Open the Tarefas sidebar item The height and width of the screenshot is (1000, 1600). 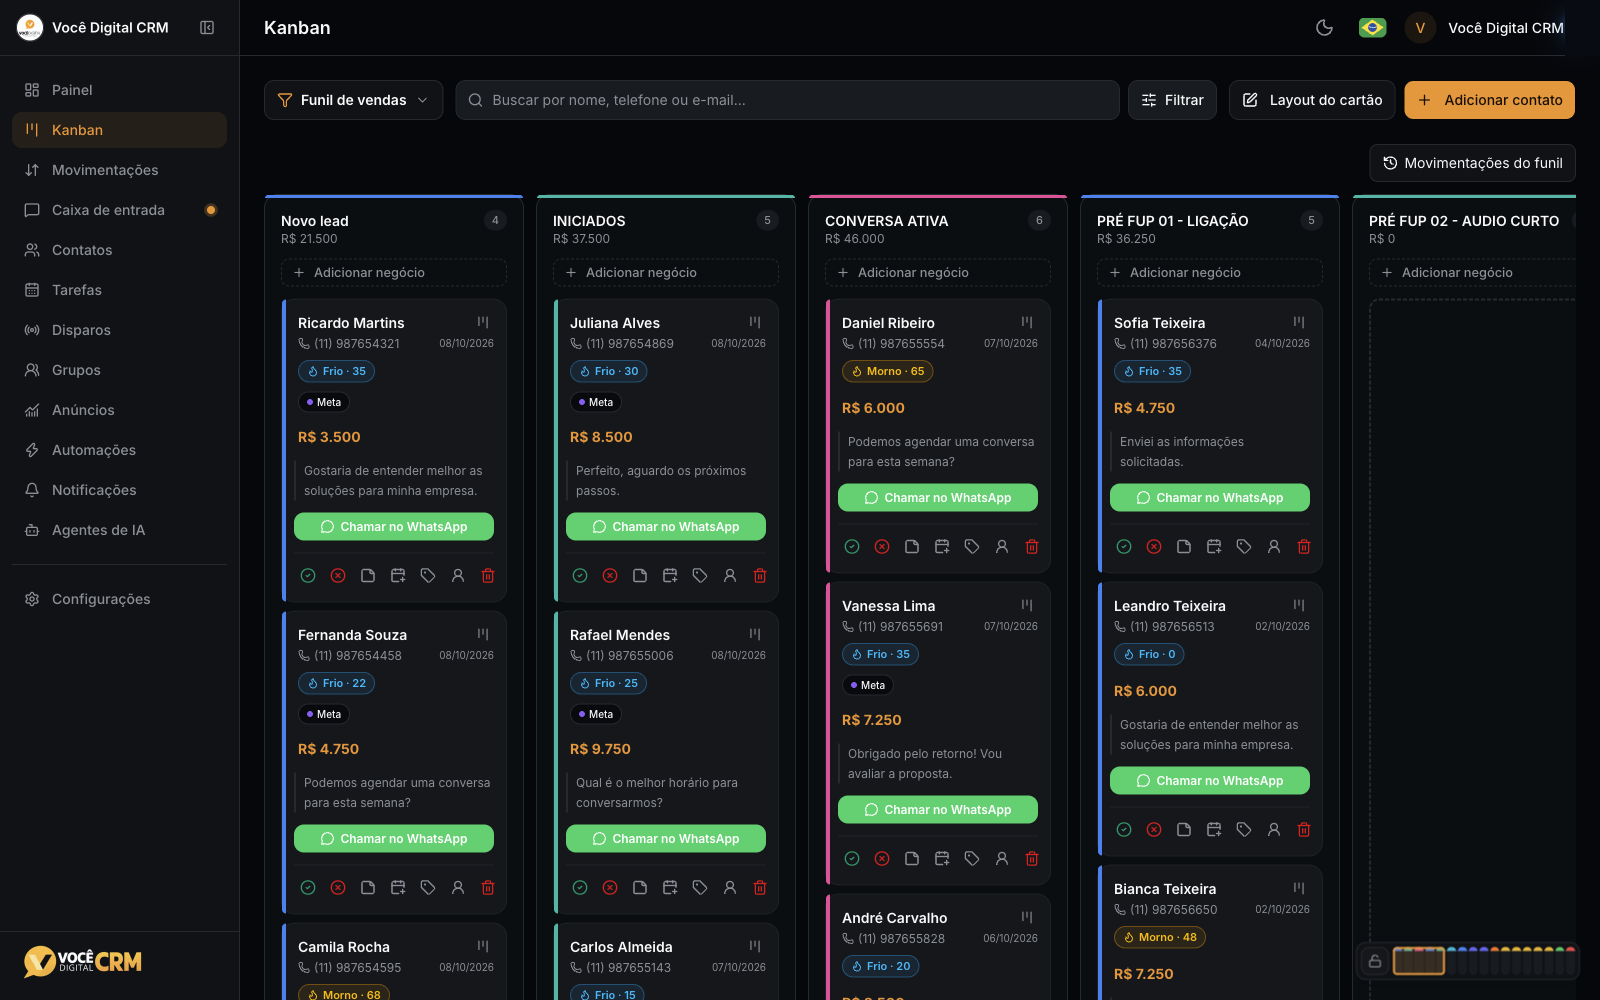coord(119,290)
